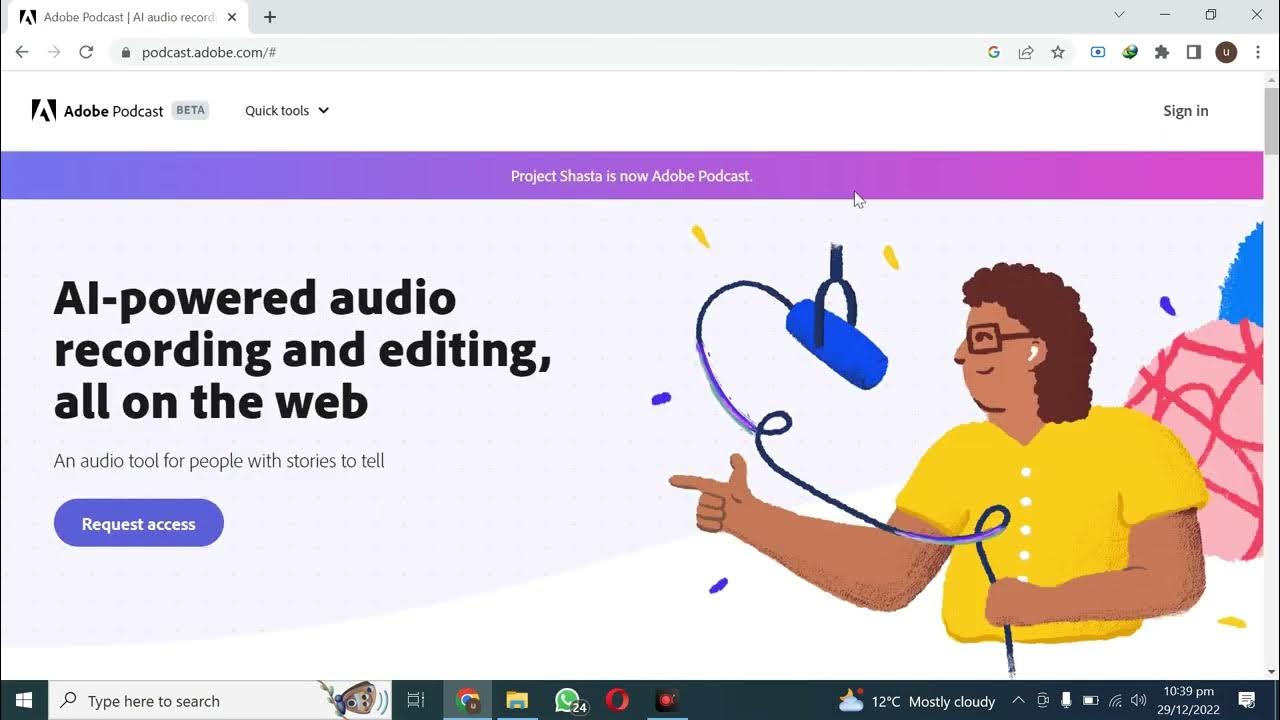This screenshot has width=1280, height=720.
Task: Click the Meet Now camera tray icon
Action: coord(1043,701)
